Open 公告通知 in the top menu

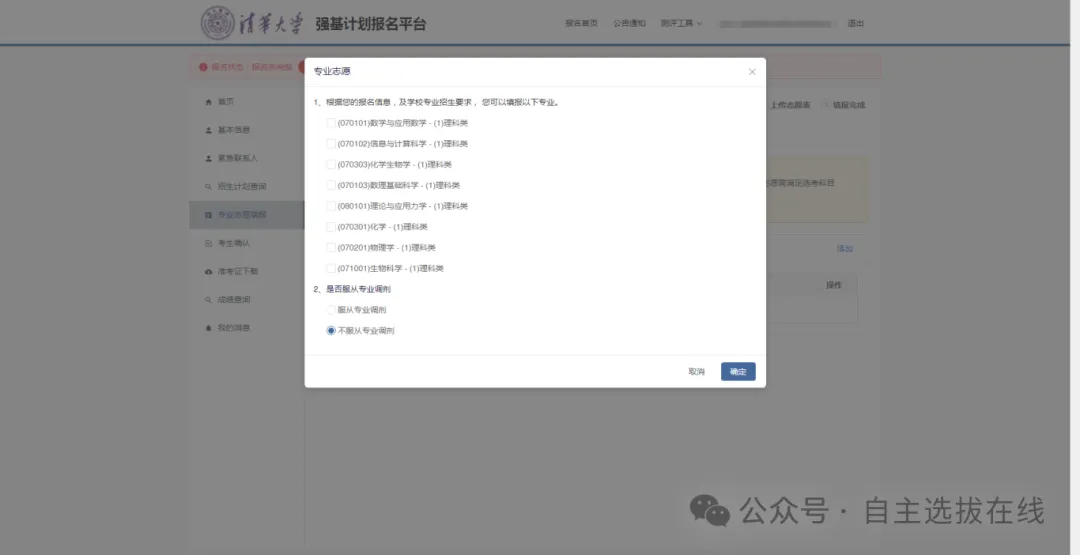[629, 23]
